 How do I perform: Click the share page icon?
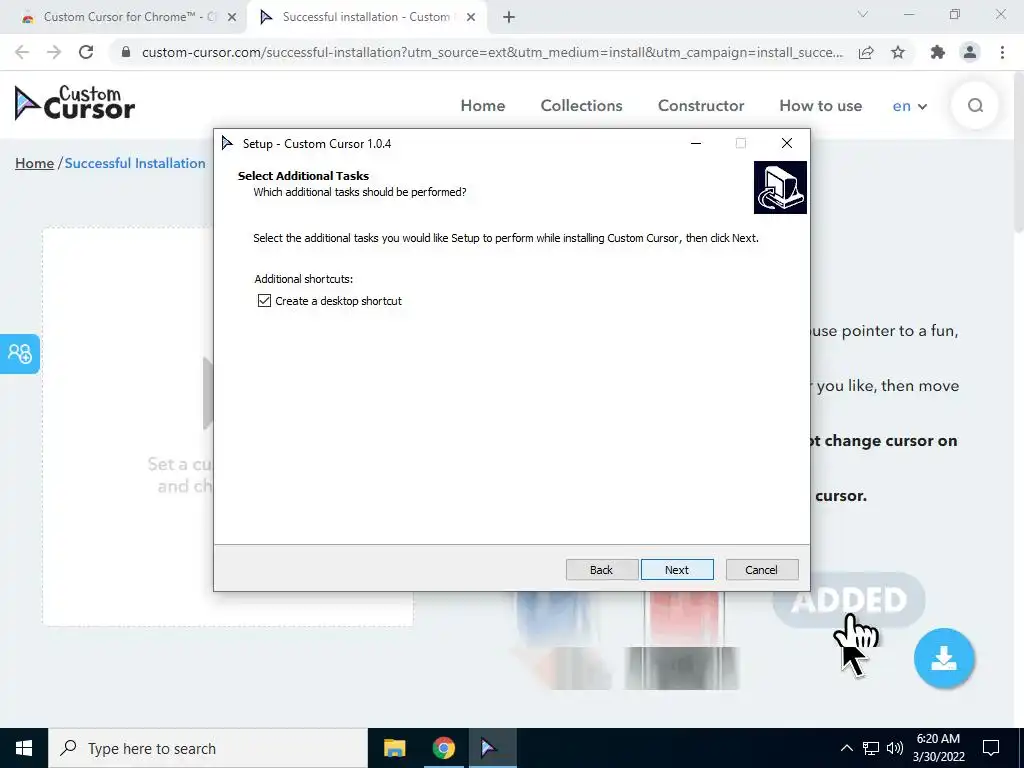[866, 52]
